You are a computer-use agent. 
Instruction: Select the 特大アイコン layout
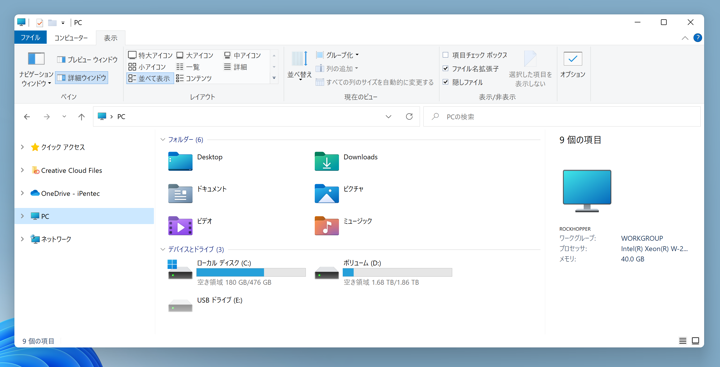150,56
